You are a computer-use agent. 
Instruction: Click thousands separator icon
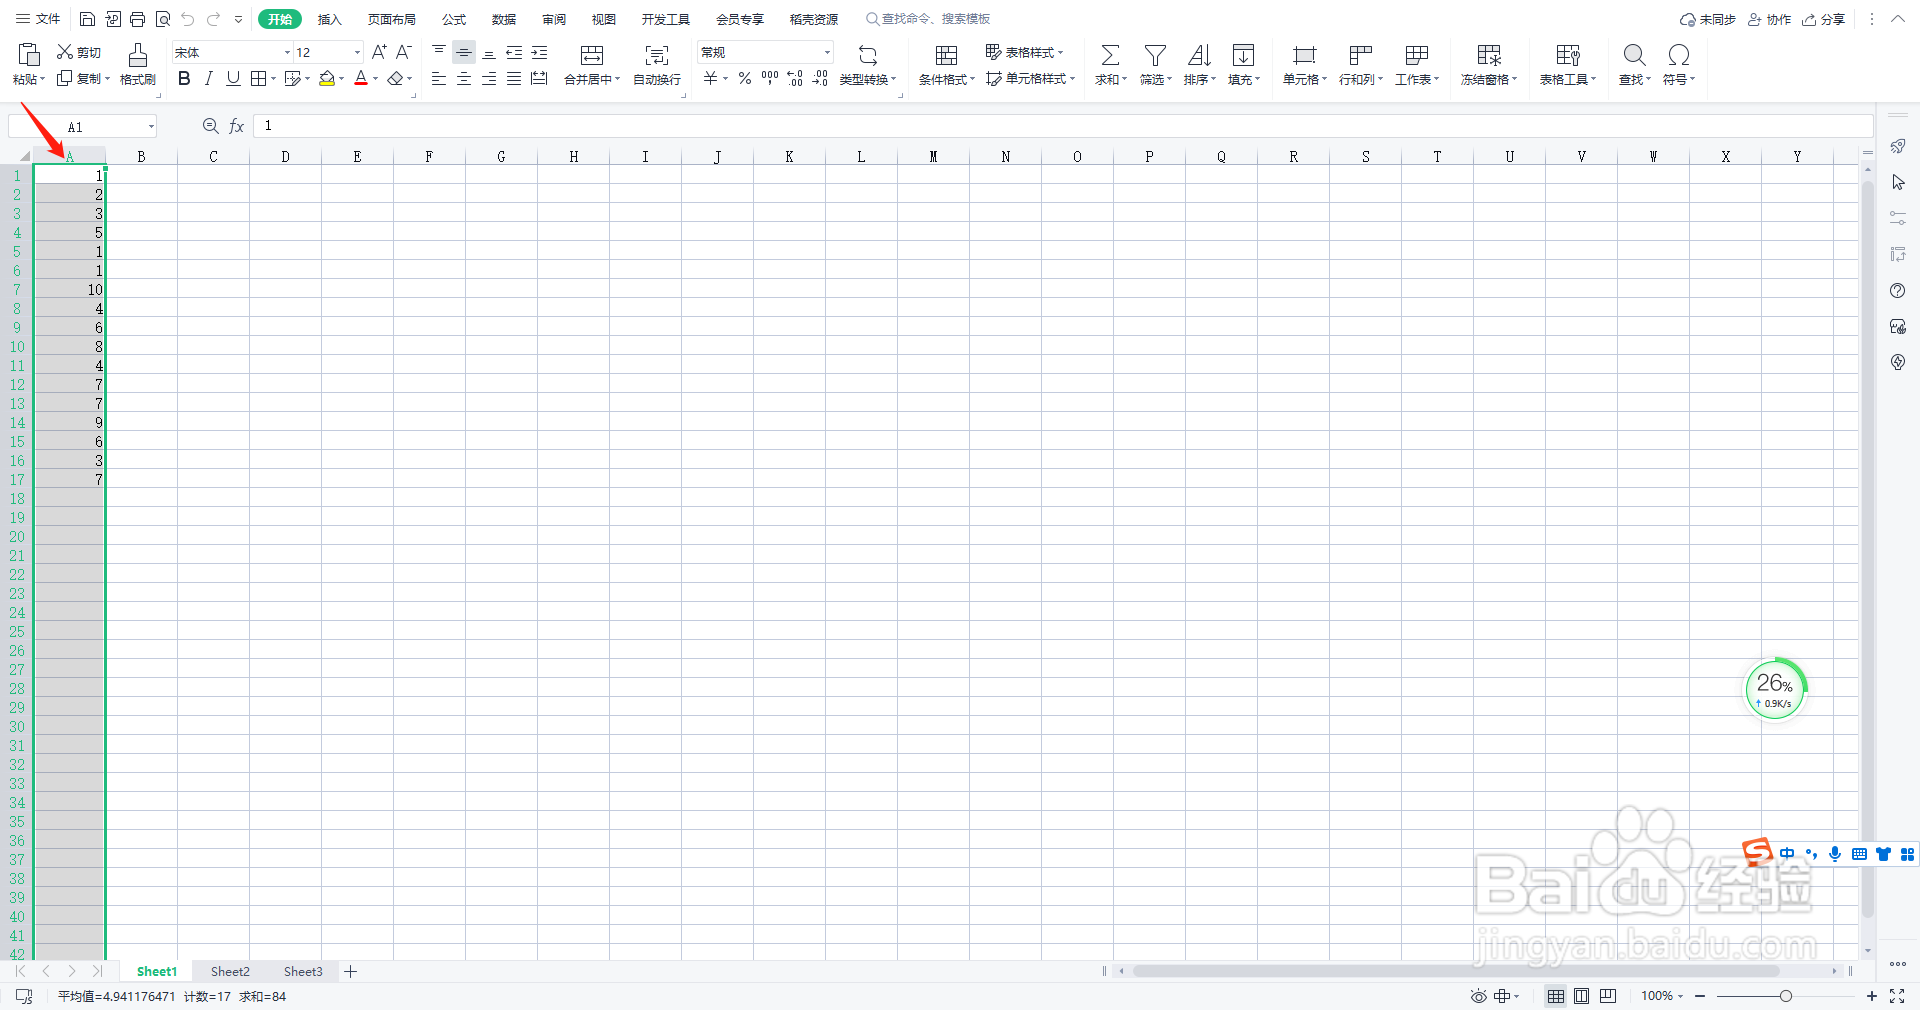coord(770,78)
